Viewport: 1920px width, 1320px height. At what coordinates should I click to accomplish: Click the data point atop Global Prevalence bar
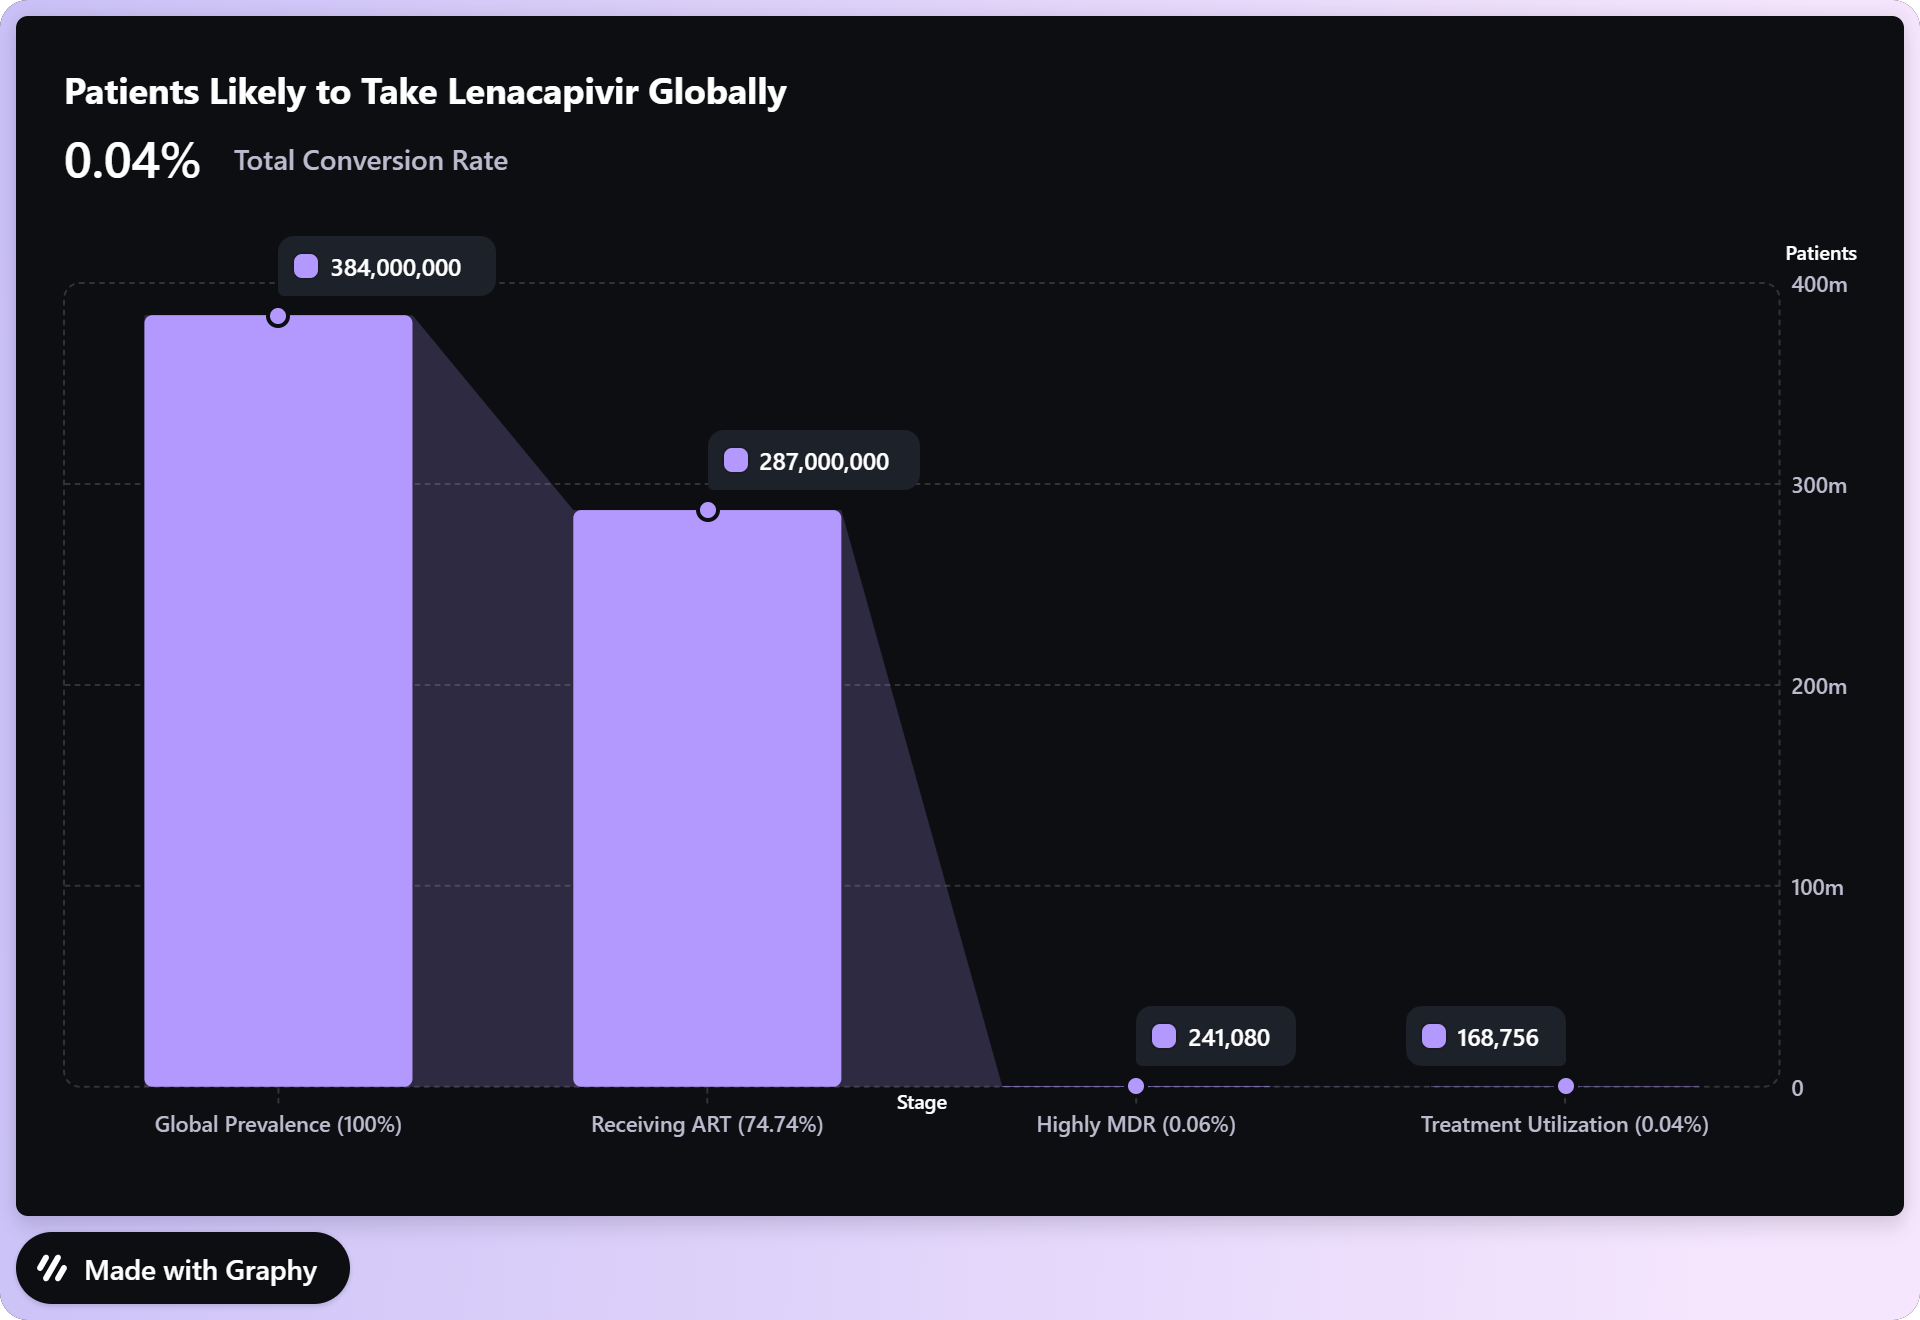click(278, 316)
